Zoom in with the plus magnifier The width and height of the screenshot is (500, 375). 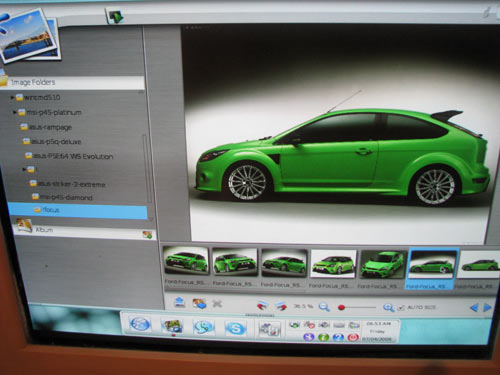pyautogui.click(x=388, y=307)
